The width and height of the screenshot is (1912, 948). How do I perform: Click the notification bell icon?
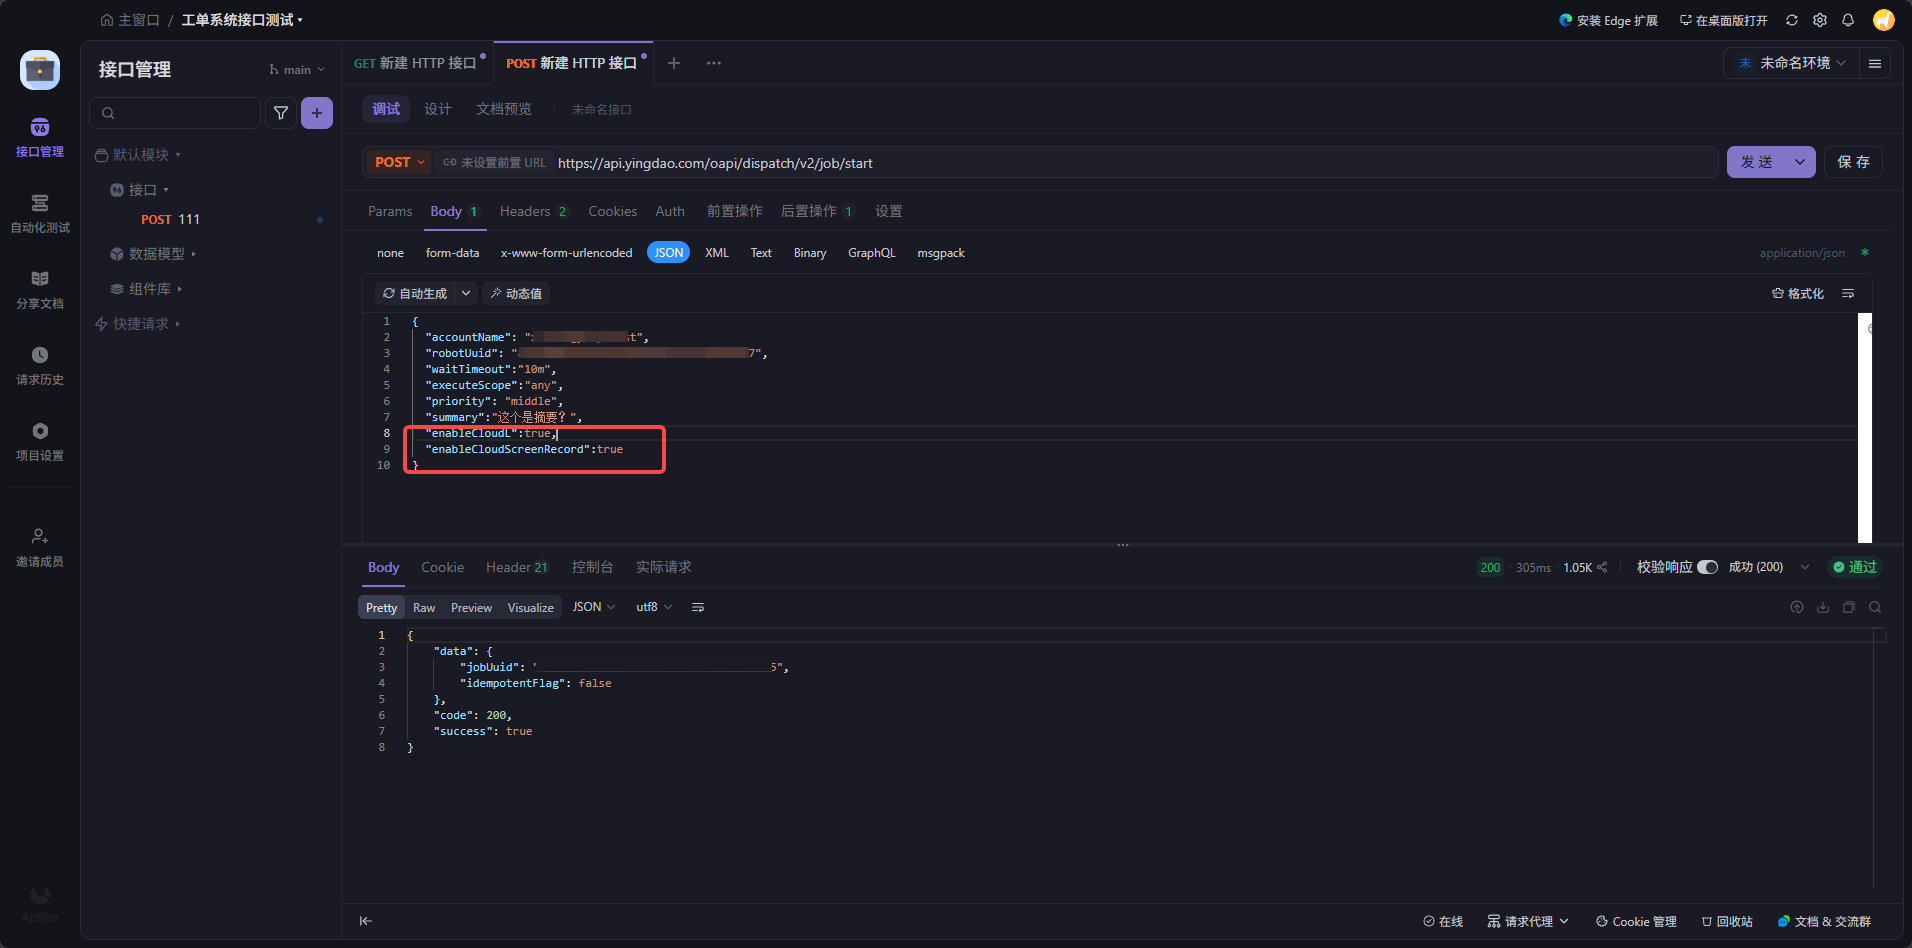point(1848,20)
